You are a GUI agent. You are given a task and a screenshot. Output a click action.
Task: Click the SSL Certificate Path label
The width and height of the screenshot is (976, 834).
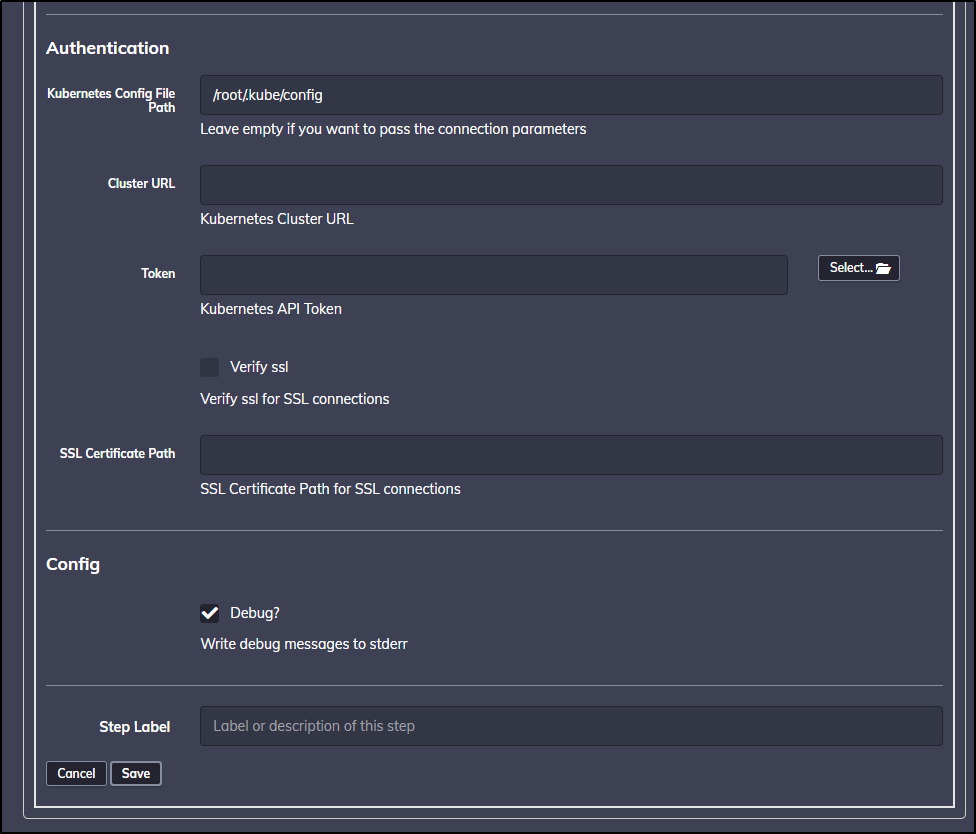click(117, 453)
